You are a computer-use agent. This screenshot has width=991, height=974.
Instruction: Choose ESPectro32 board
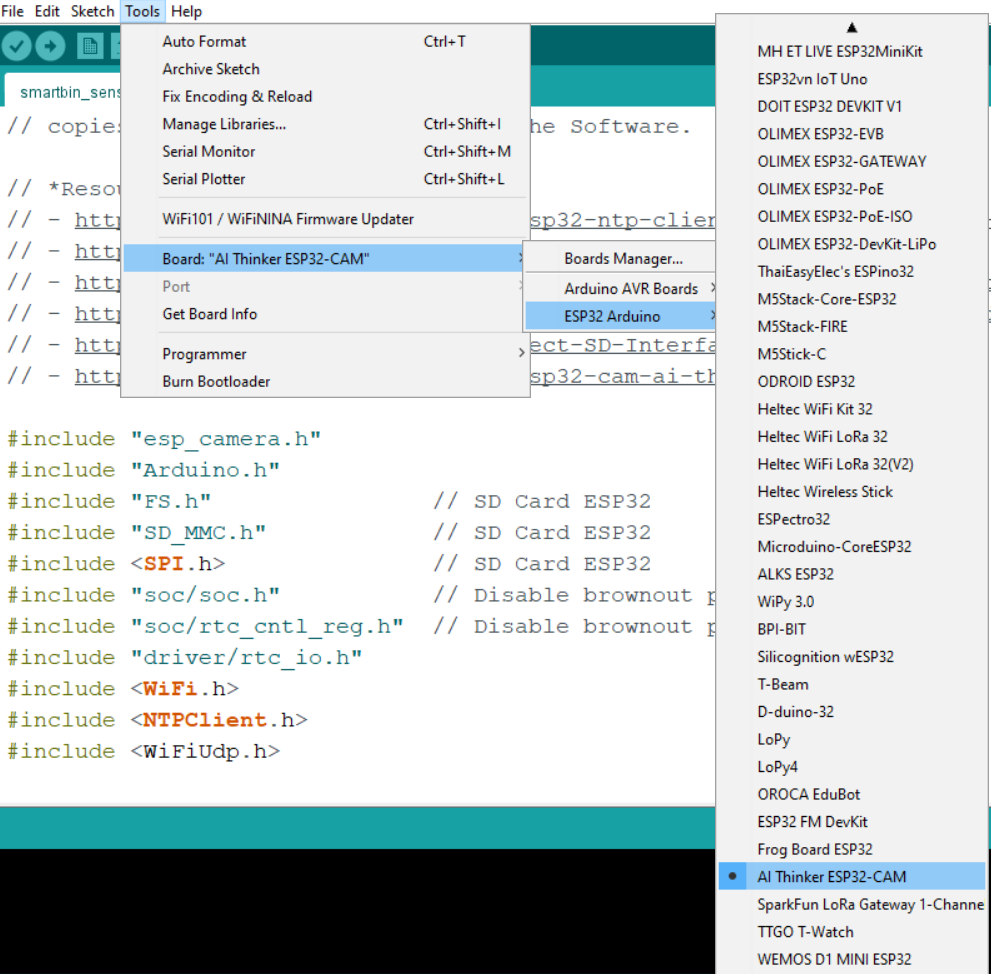(x=851, y=519)
